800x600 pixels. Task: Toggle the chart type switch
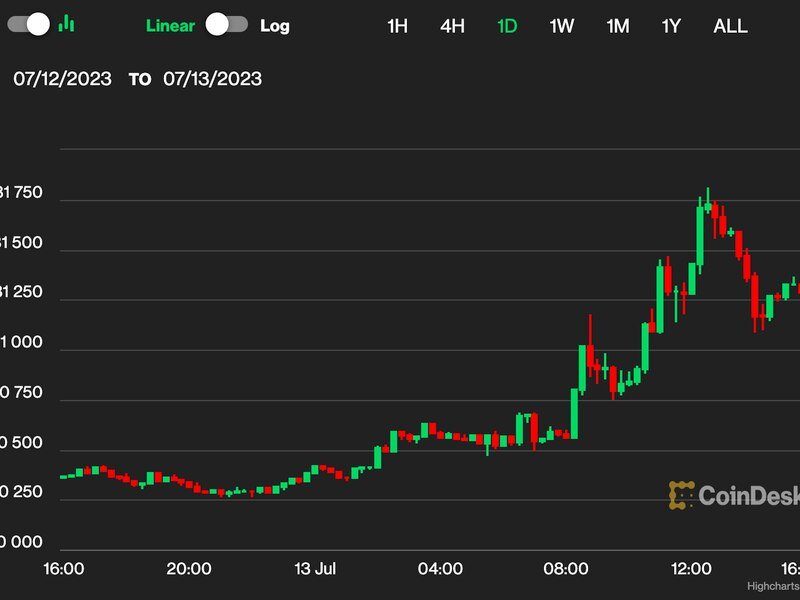27,25
